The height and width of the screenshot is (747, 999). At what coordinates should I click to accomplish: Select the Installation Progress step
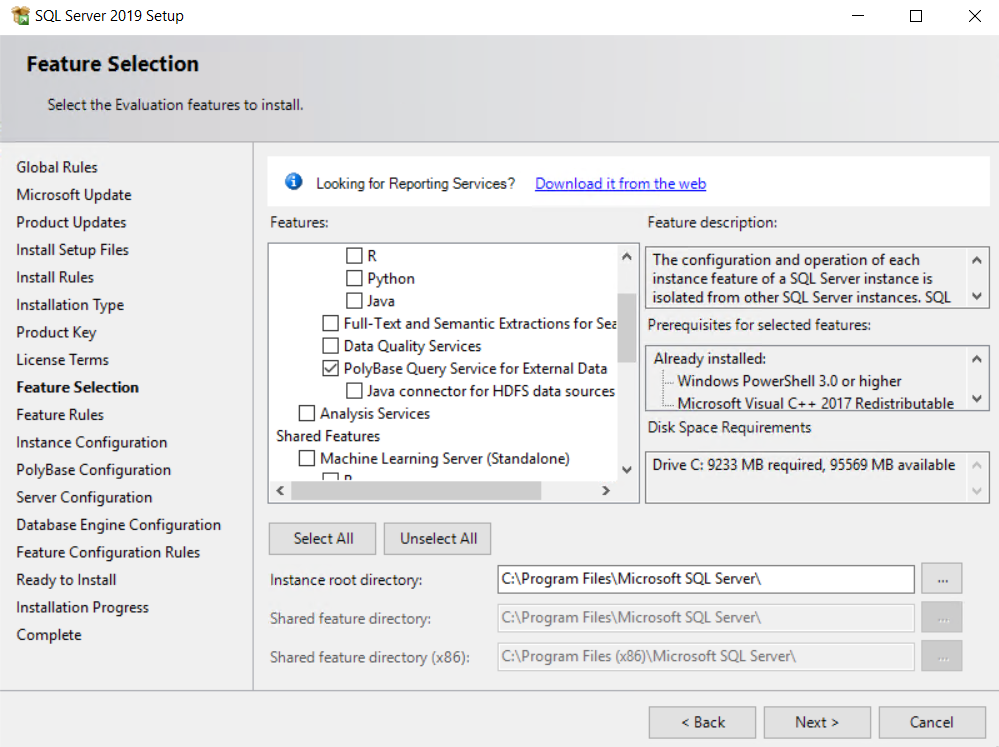point(82,607)
